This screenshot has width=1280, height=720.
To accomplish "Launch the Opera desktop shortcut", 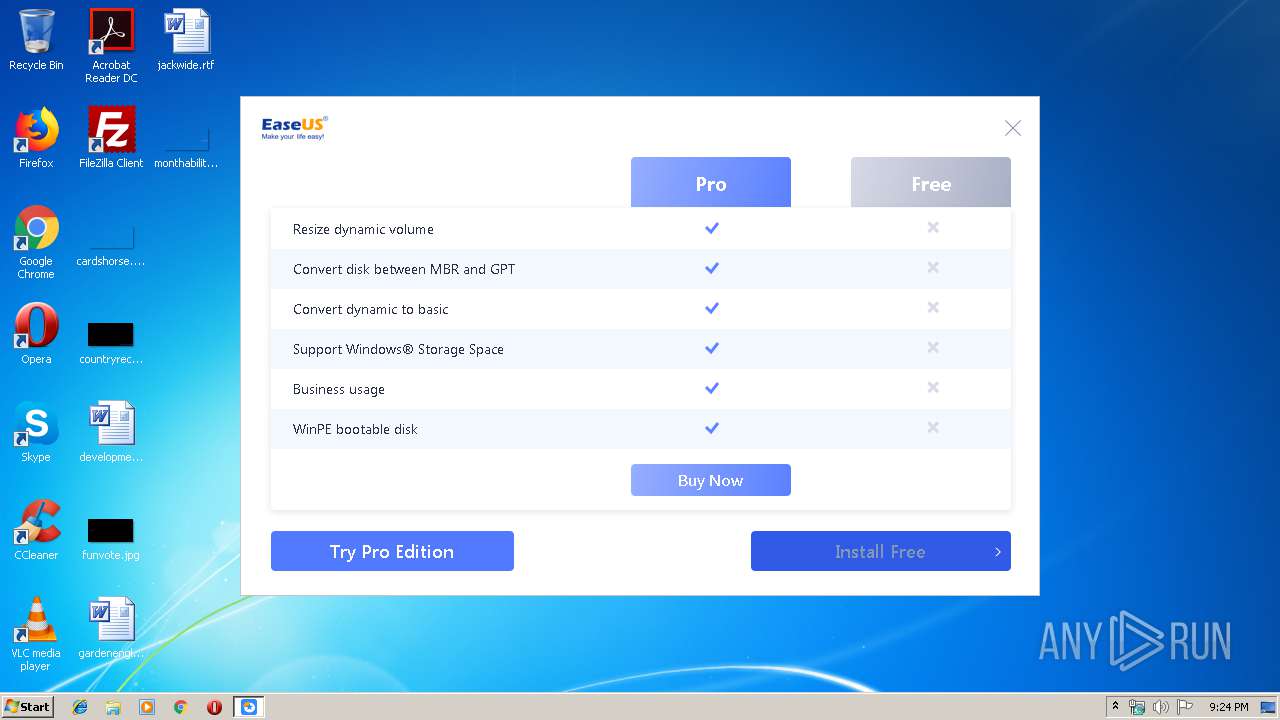I will coord(36,334).
